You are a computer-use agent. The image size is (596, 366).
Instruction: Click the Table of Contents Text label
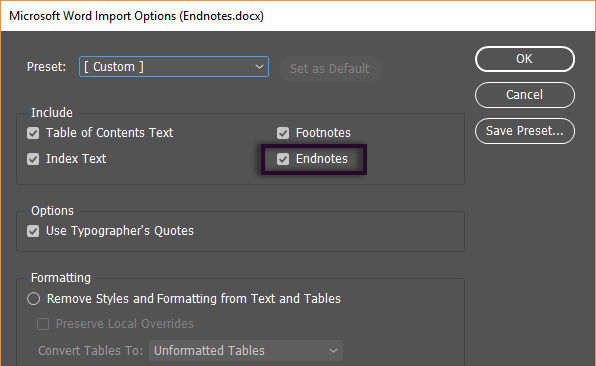coord(109,133)
